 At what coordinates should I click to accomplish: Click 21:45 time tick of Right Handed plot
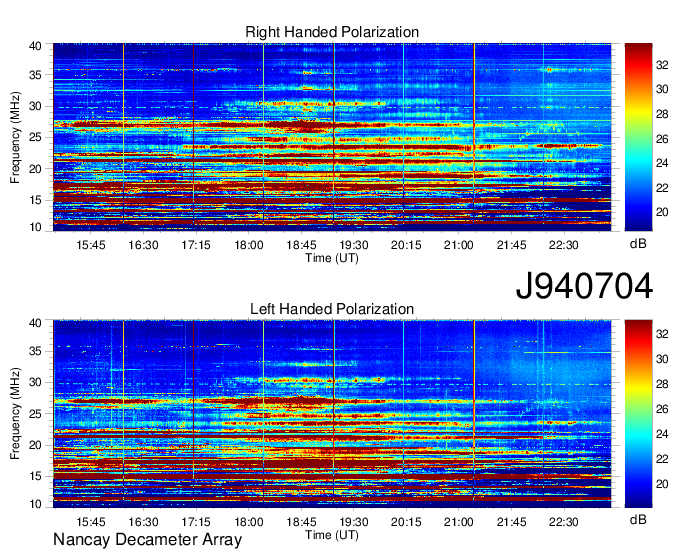(x=512, y=245)
